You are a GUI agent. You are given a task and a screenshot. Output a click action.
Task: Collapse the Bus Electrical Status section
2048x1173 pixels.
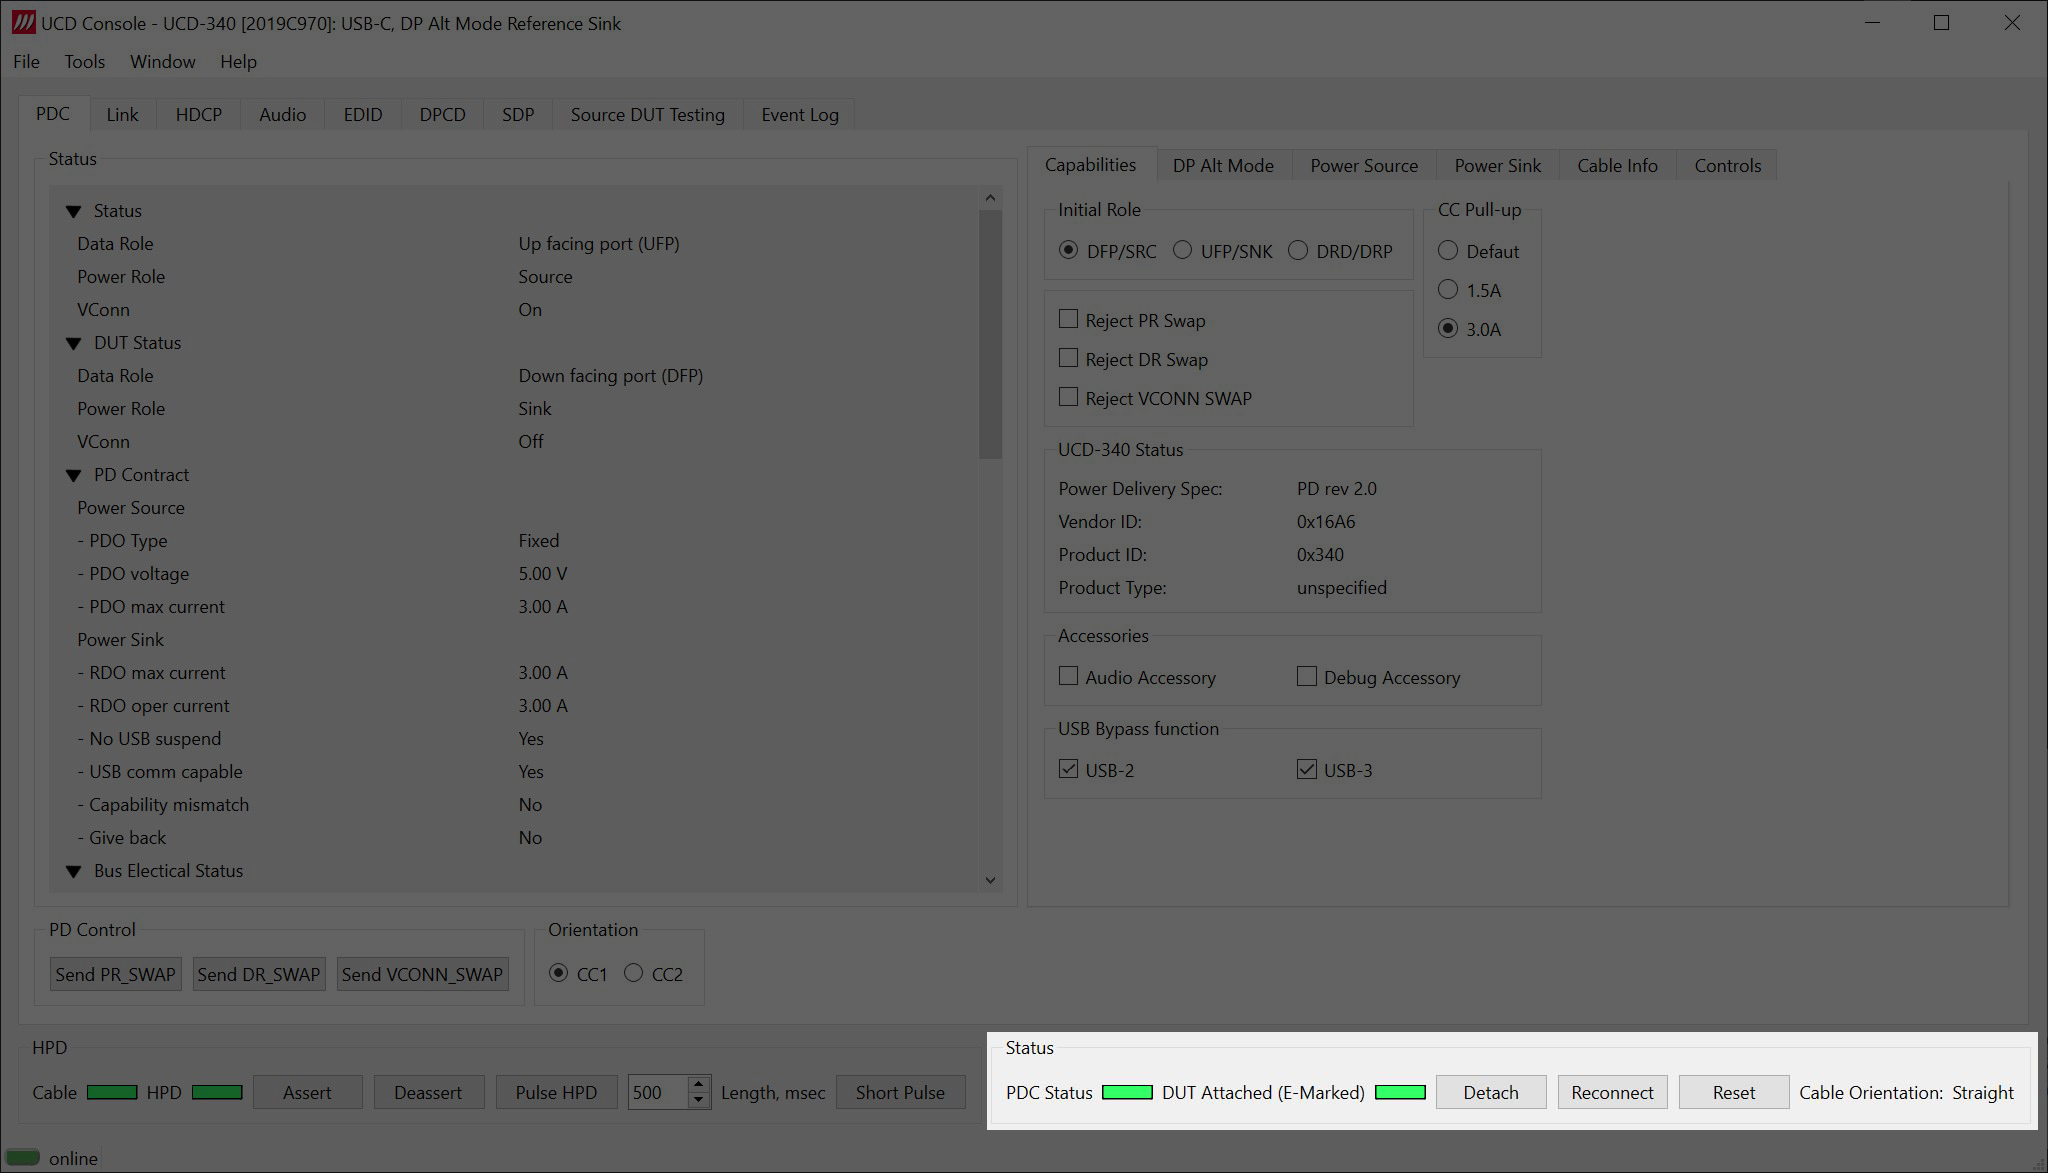pos(73,871)
